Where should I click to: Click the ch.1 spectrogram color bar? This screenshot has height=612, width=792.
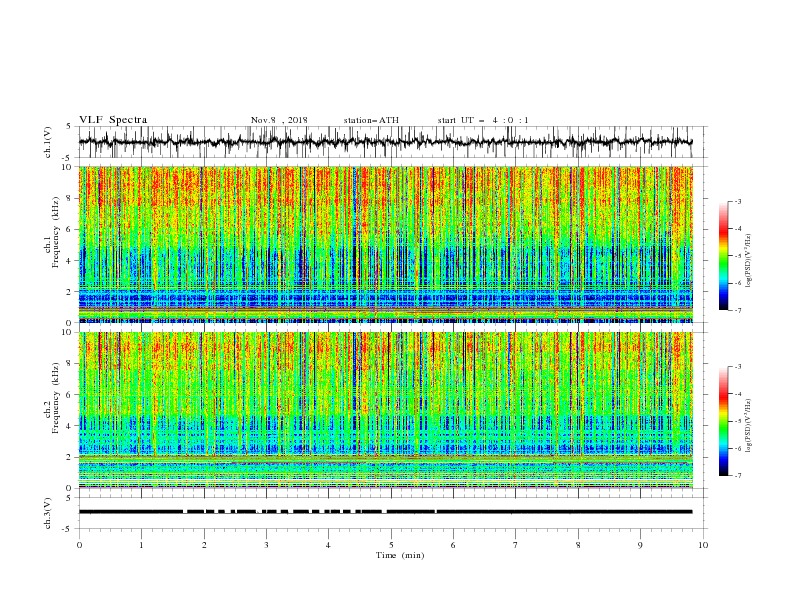point(723,256)
